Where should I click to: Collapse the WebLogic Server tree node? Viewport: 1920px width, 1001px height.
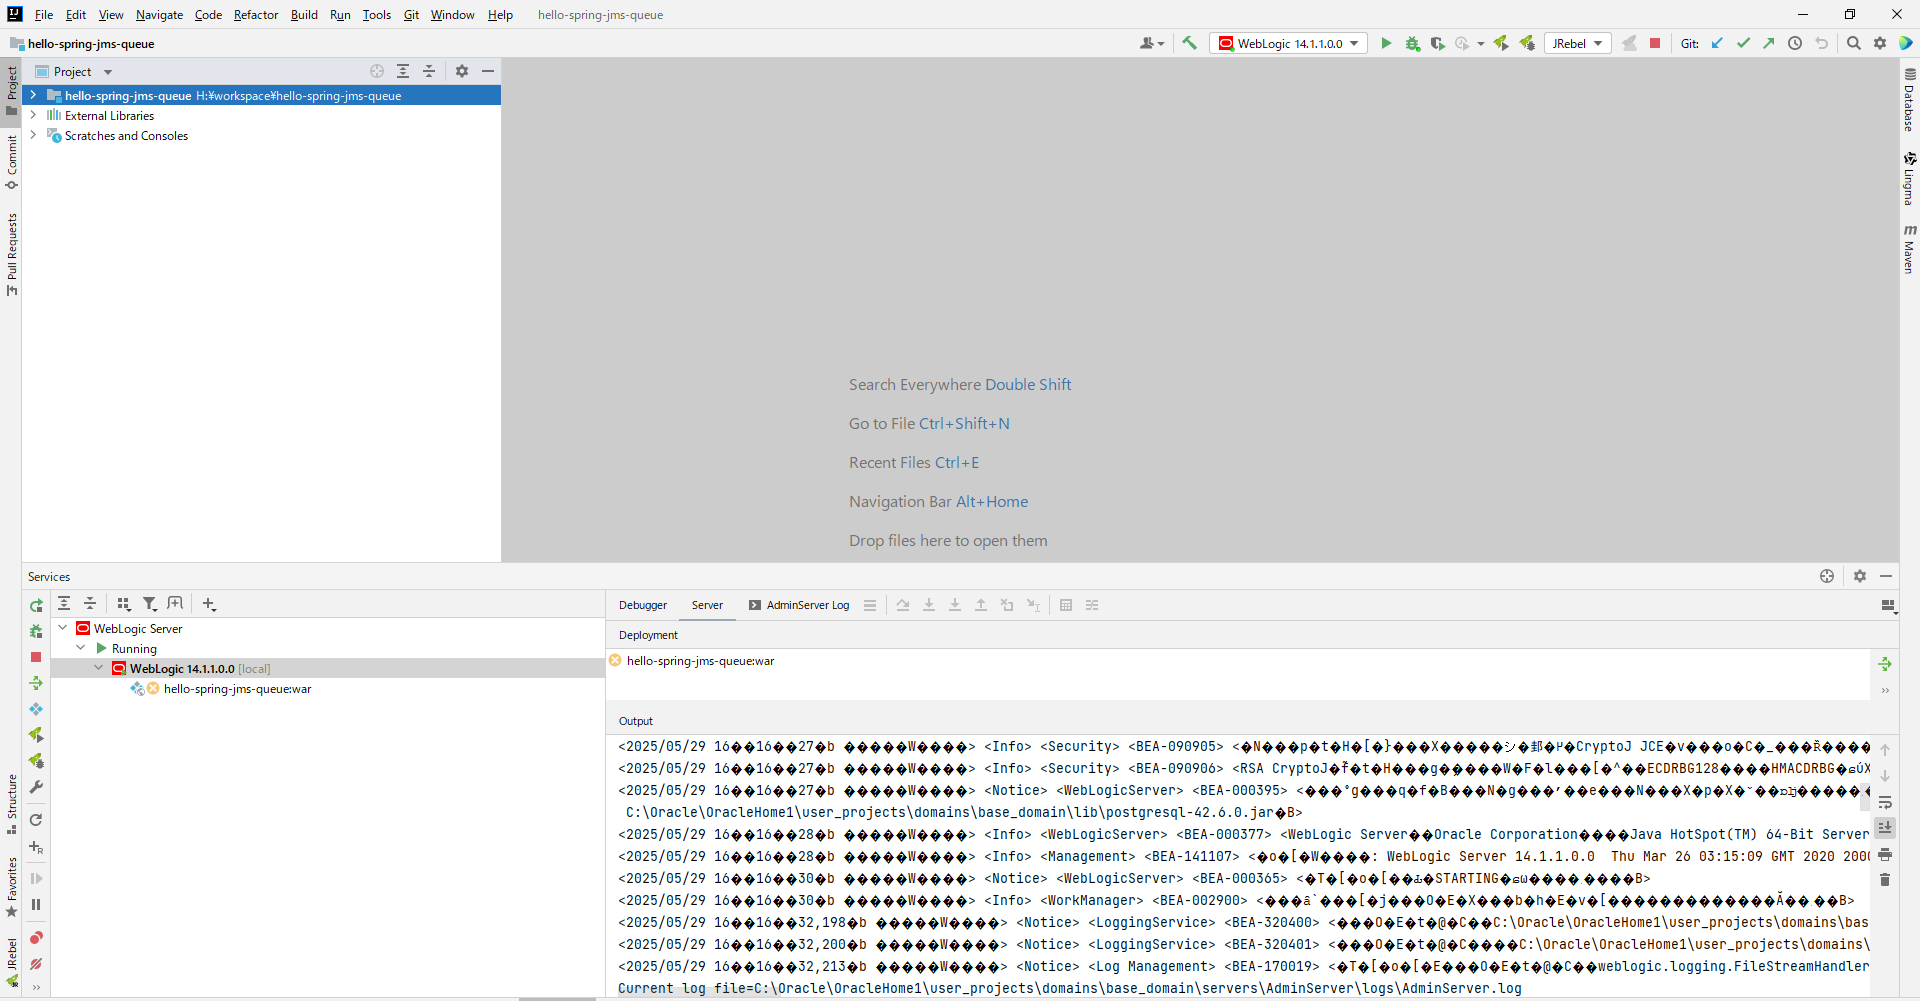[63, 628]
